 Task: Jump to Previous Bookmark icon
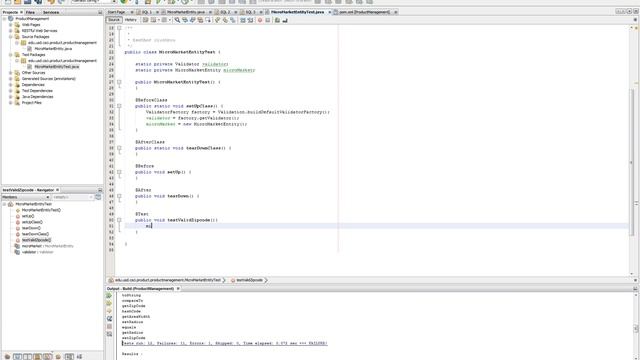pyautogui.click(x=217, y=20)
